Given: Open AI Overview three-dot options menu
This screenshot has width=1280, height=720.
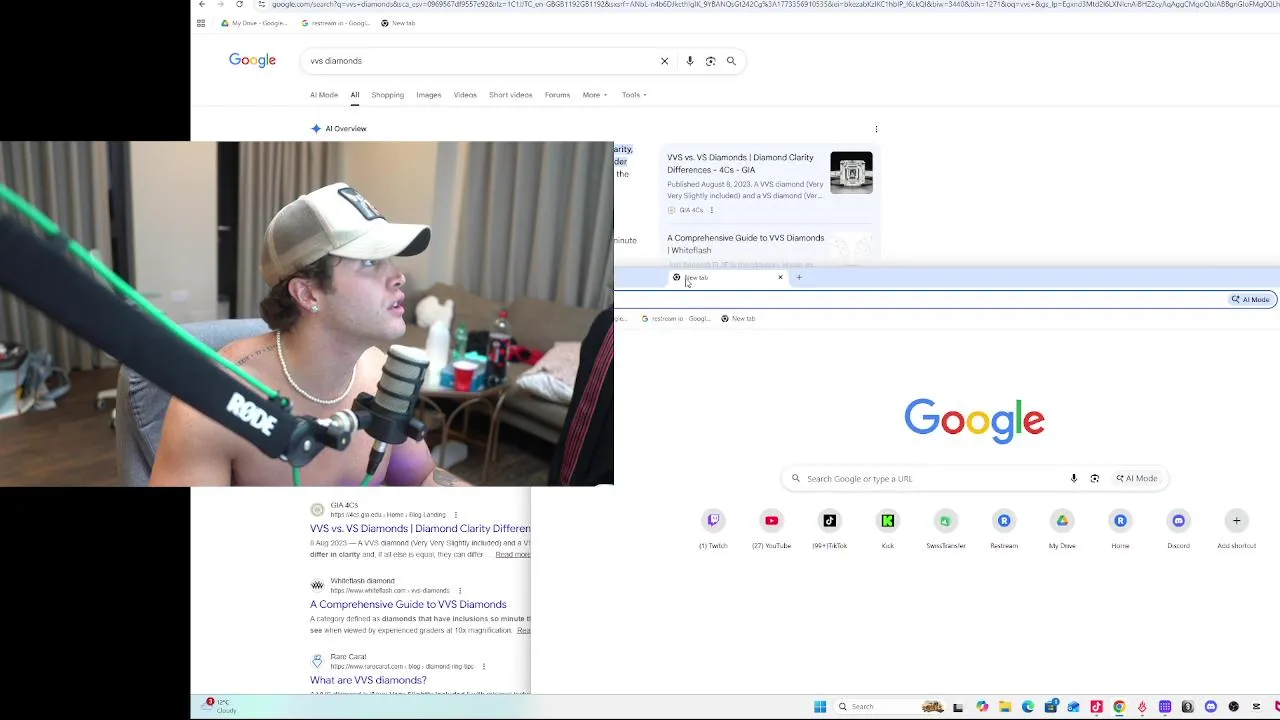Looking at the screenshot, I should pos(876,129).
